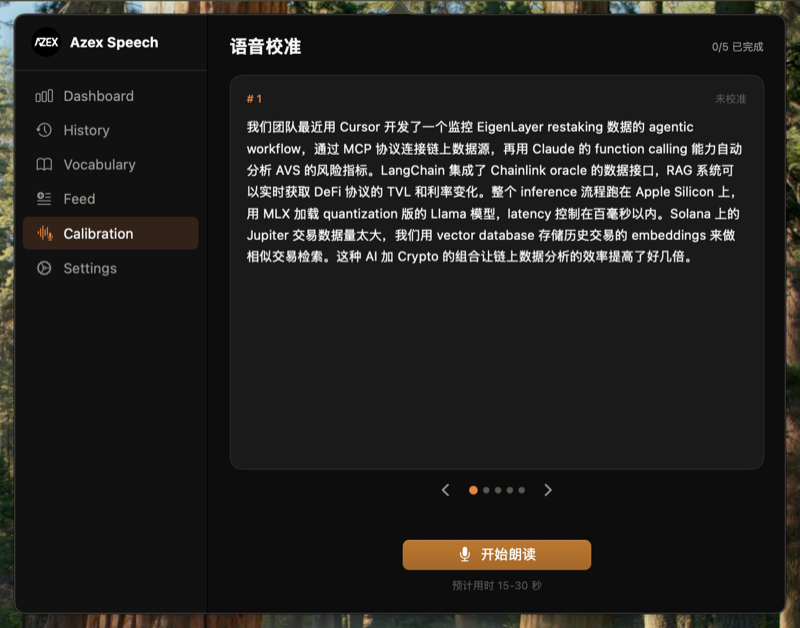Image resolution: width=800 pixels, height=628 pixels.
Task: Select the Calibration sidebar entry
Action: point(110,233)
